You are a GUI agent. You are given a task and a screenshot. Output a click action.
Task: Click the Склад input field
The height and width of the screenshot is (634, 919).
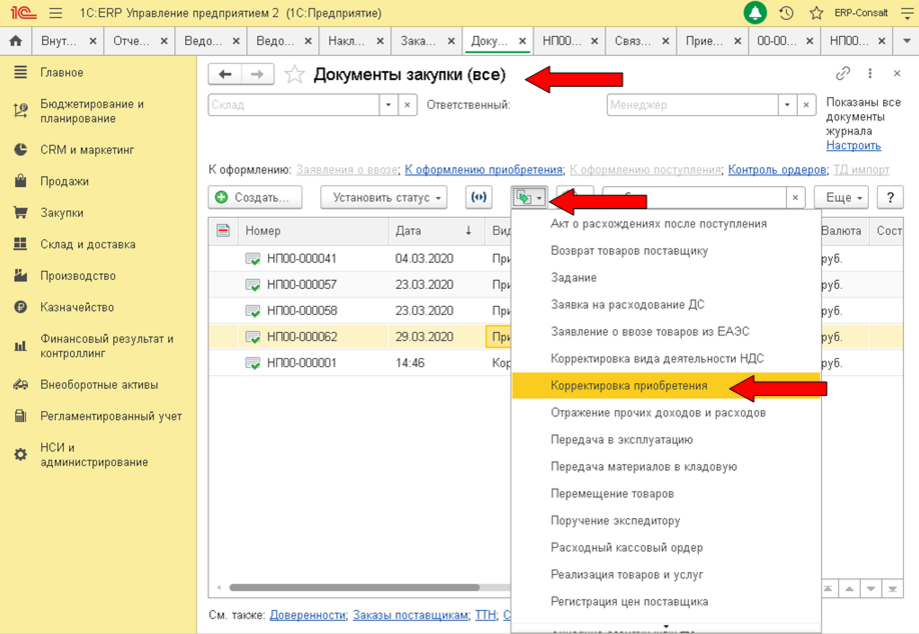pos(294,105)
